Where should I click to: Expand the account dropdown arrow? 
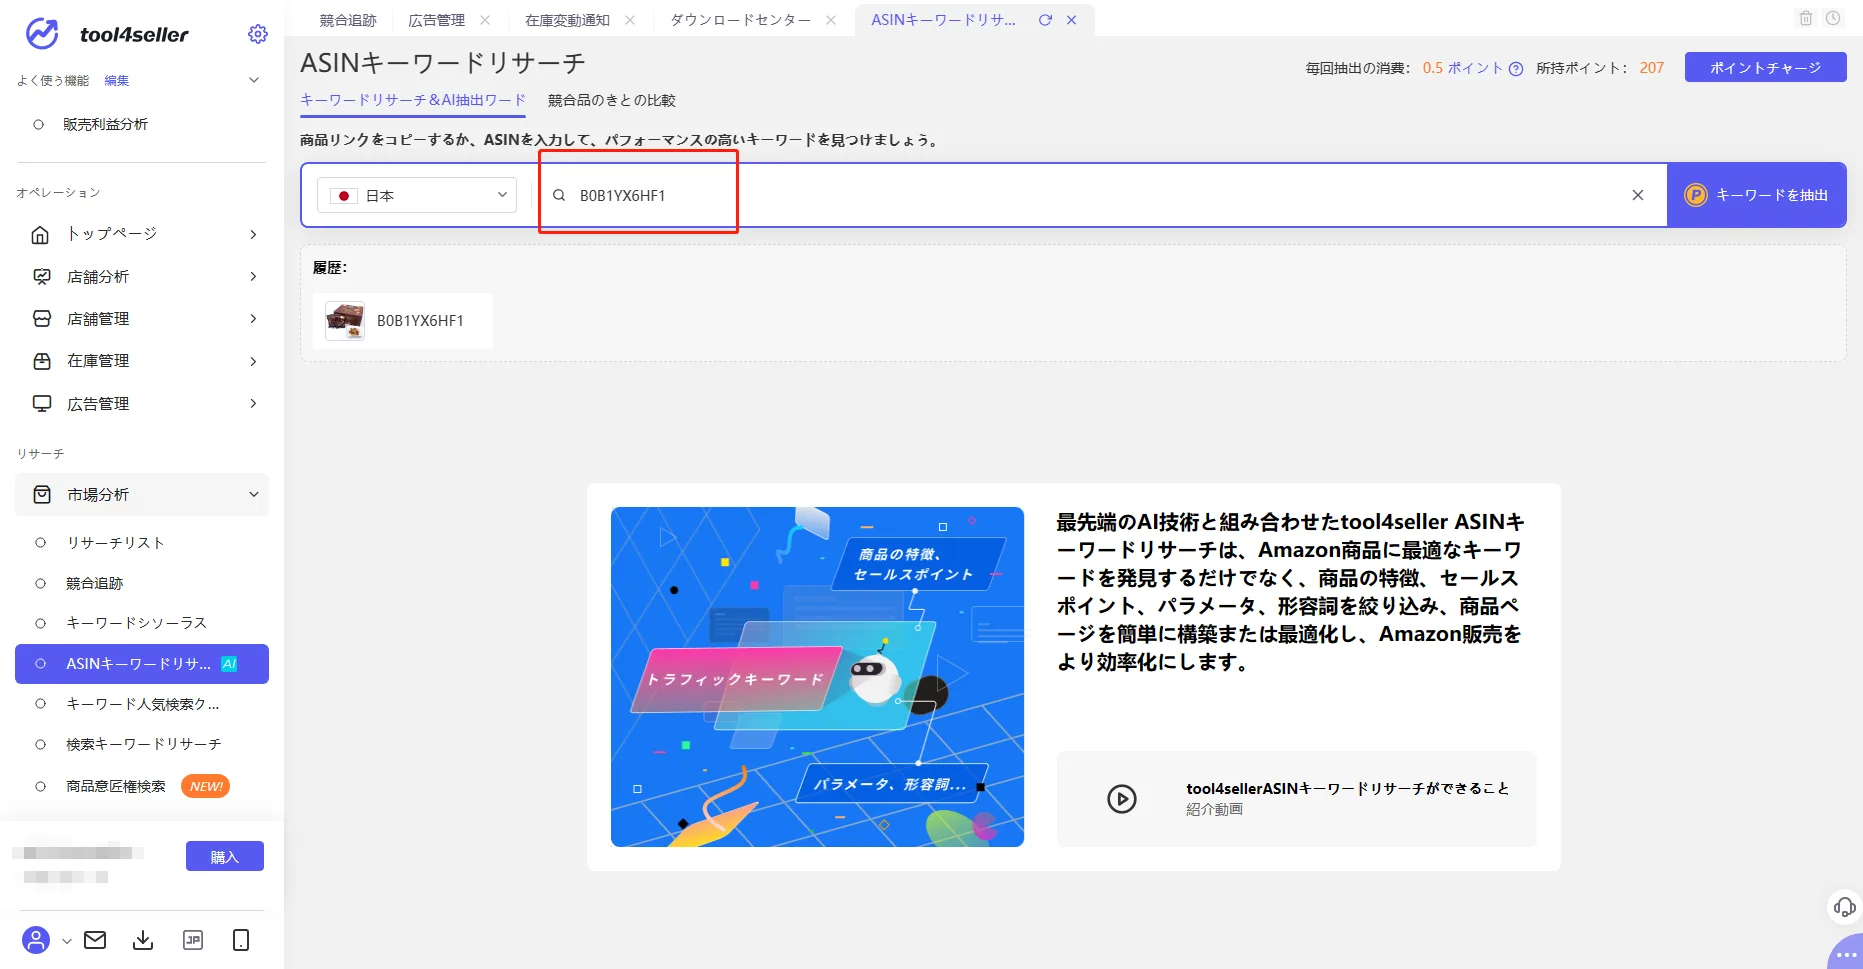click(x=67, y=941)
